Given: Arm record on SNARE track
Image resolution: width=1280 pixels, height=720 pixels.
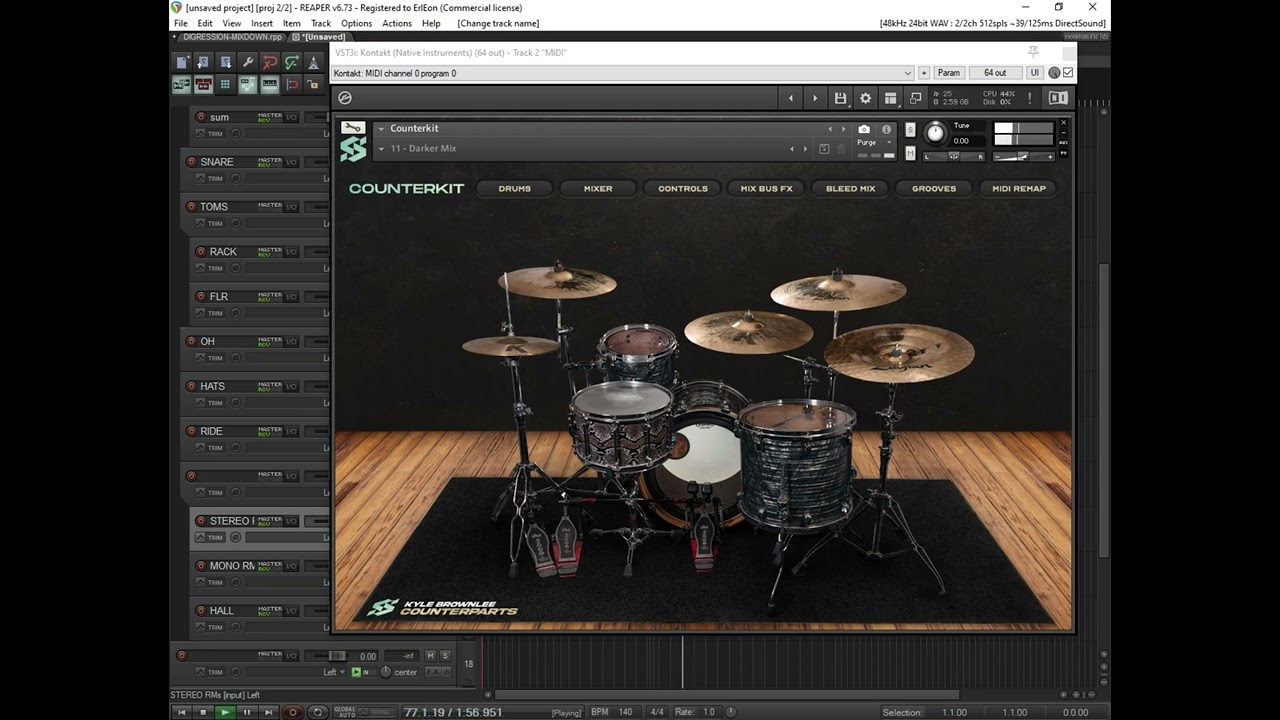Looking at the screenshot, I should 191,162.
